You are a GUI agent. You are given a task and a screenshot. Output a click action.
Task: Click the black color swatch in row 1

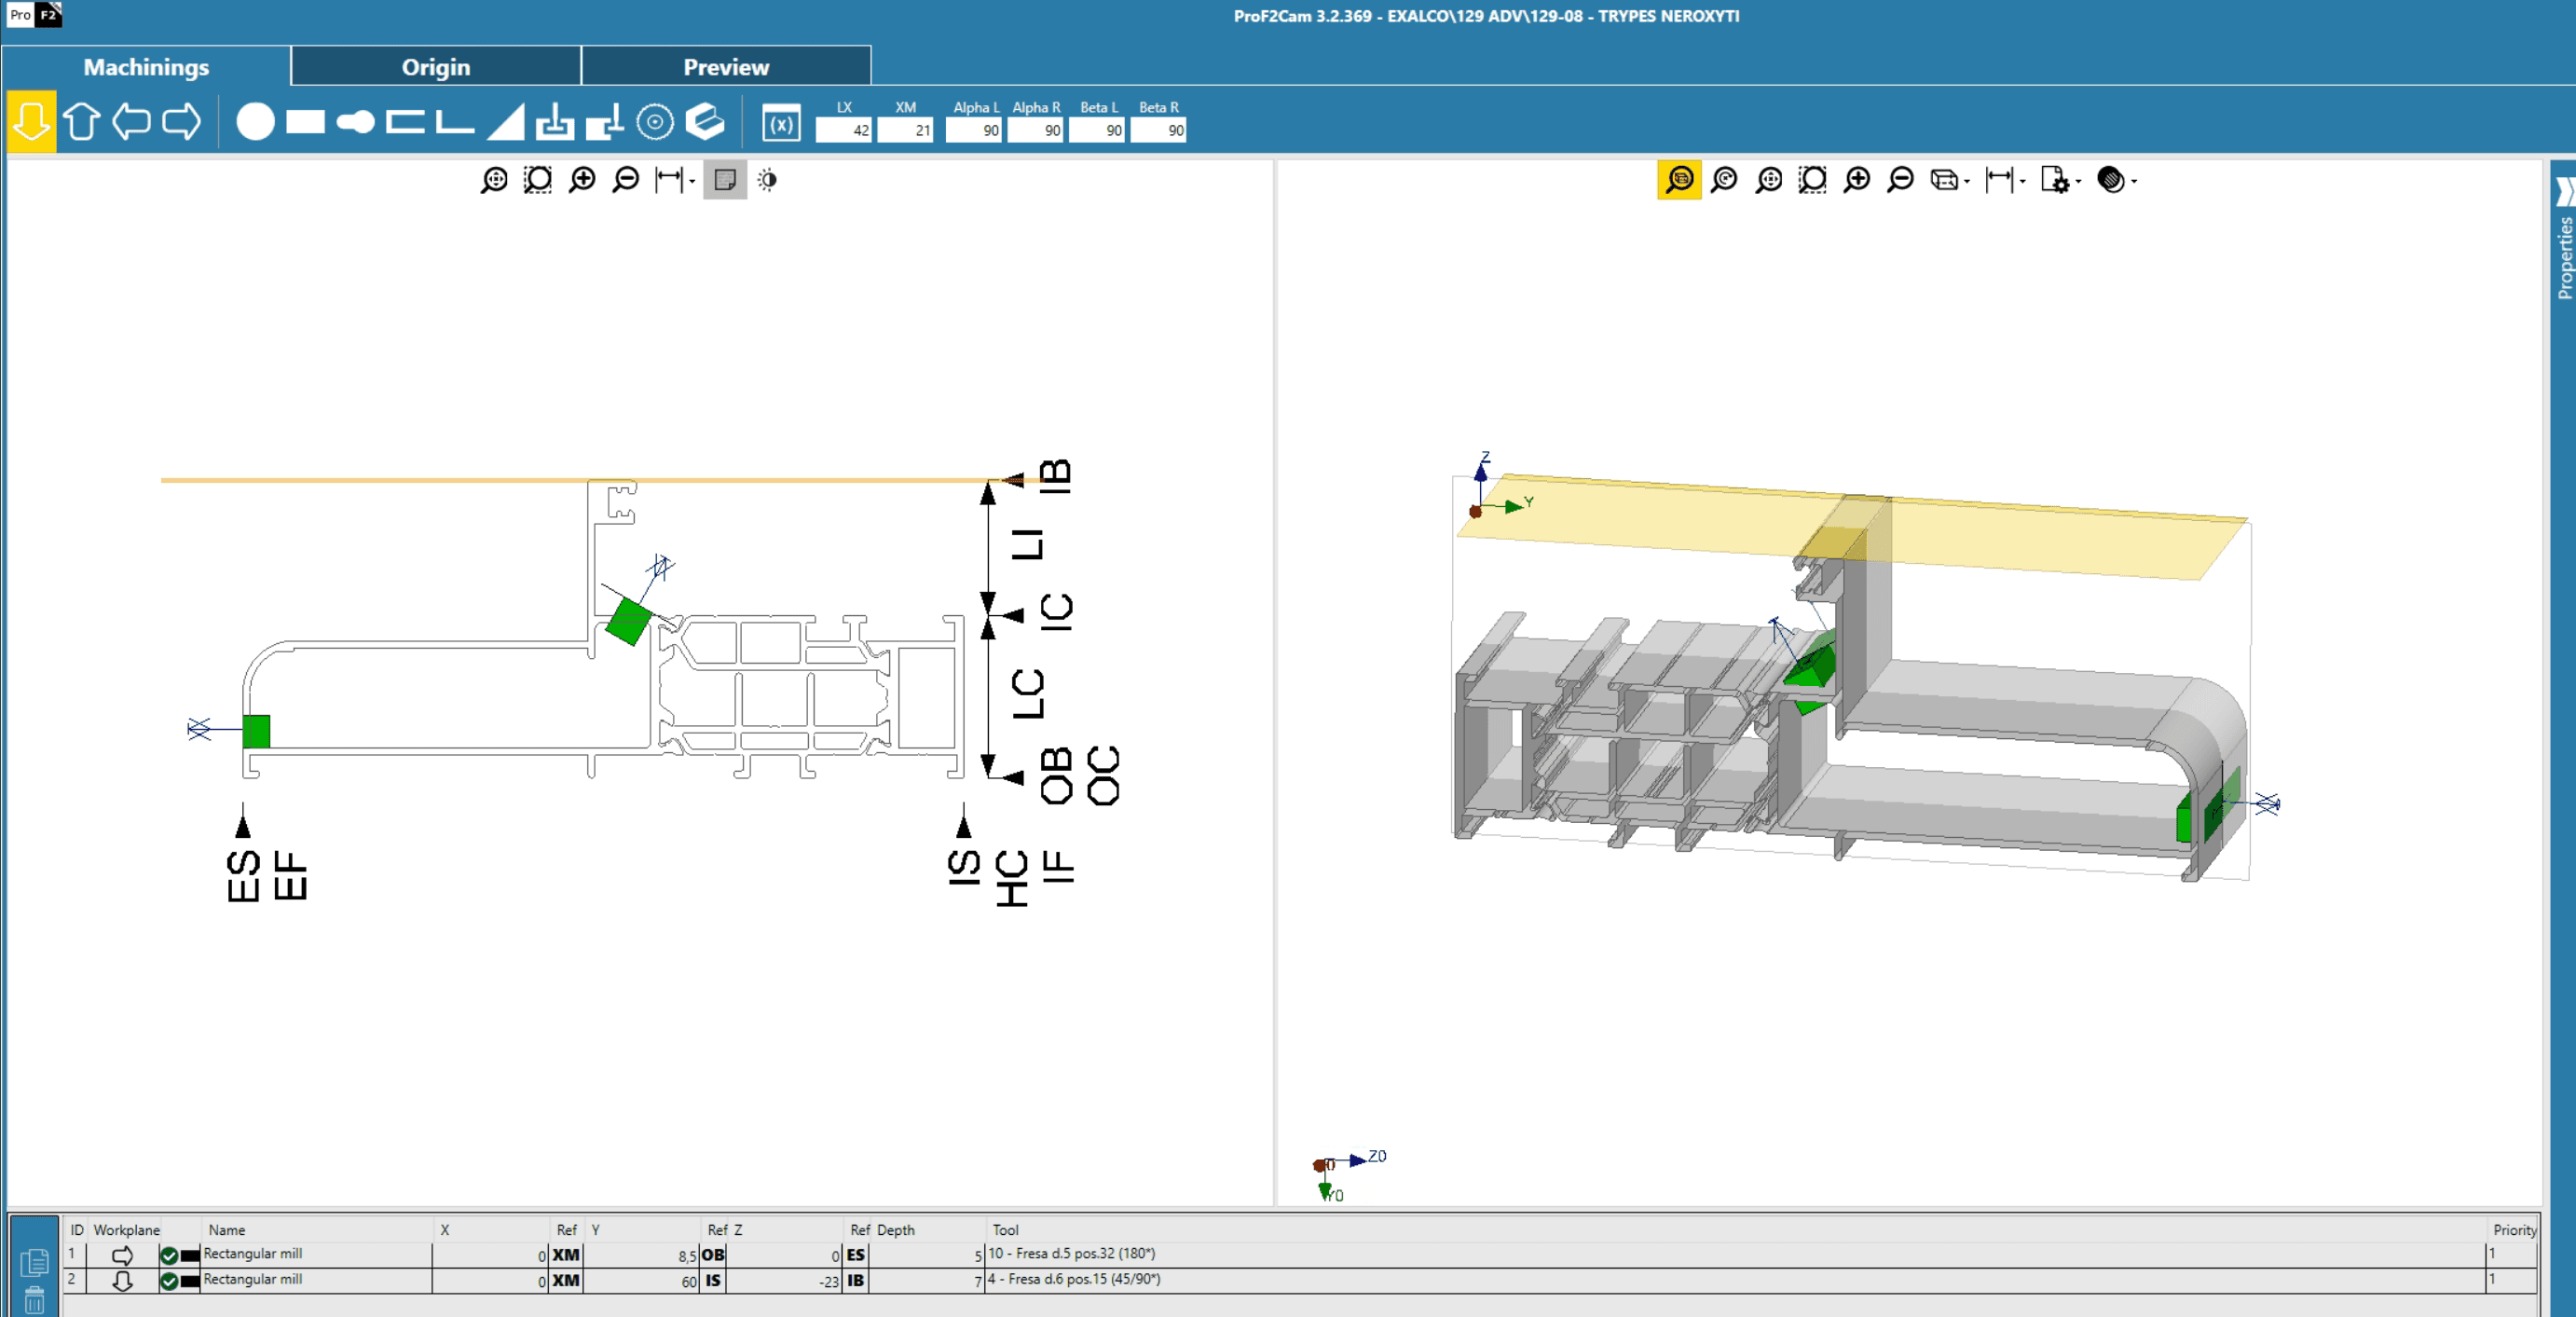coord(190,1256)
